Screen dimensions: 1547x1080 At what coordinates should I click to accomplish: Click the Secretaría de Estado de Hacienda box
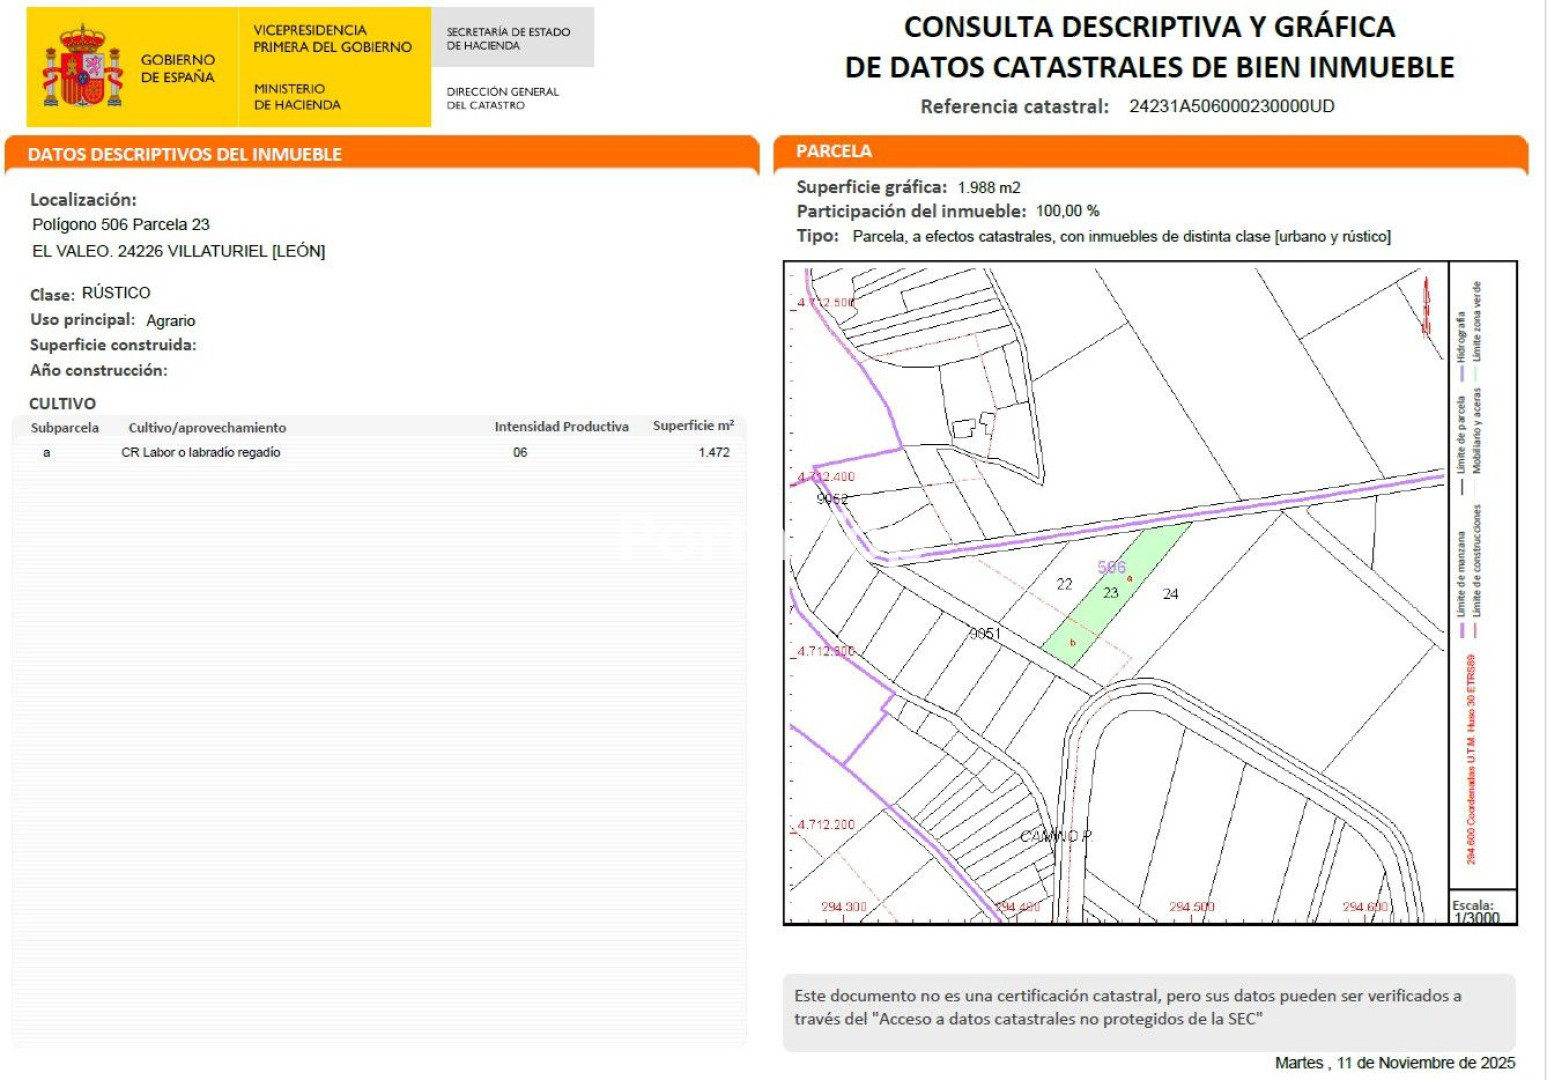(x=511, y=38)
